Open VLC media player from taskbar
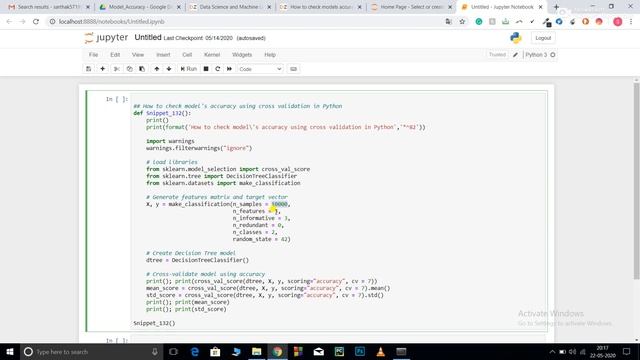640x360 pixels. pyautogui.click(x=380, y=351)
